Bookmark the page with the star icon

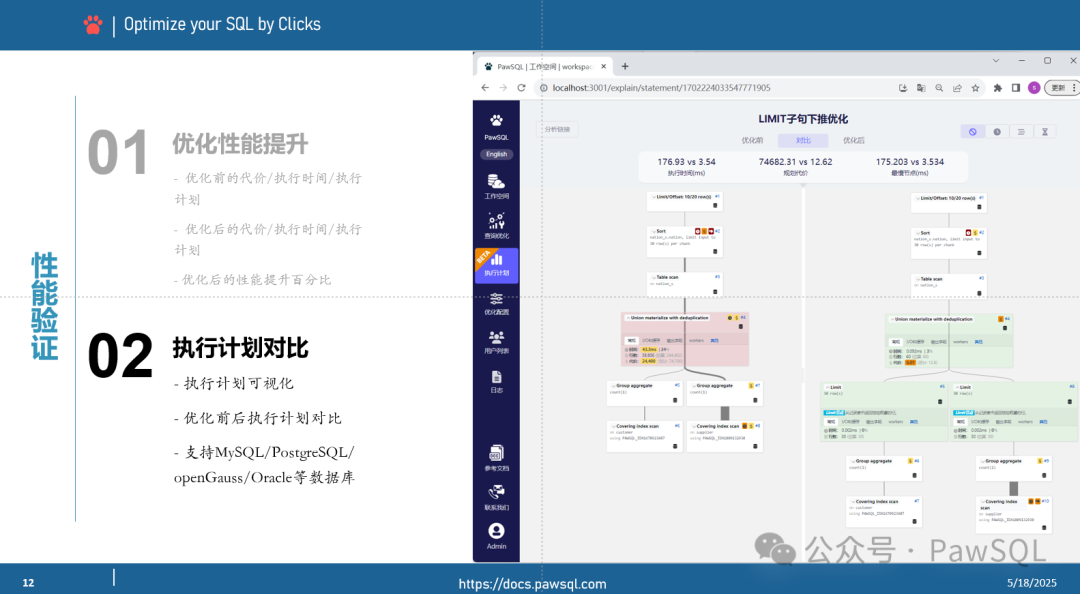point(975,88)
